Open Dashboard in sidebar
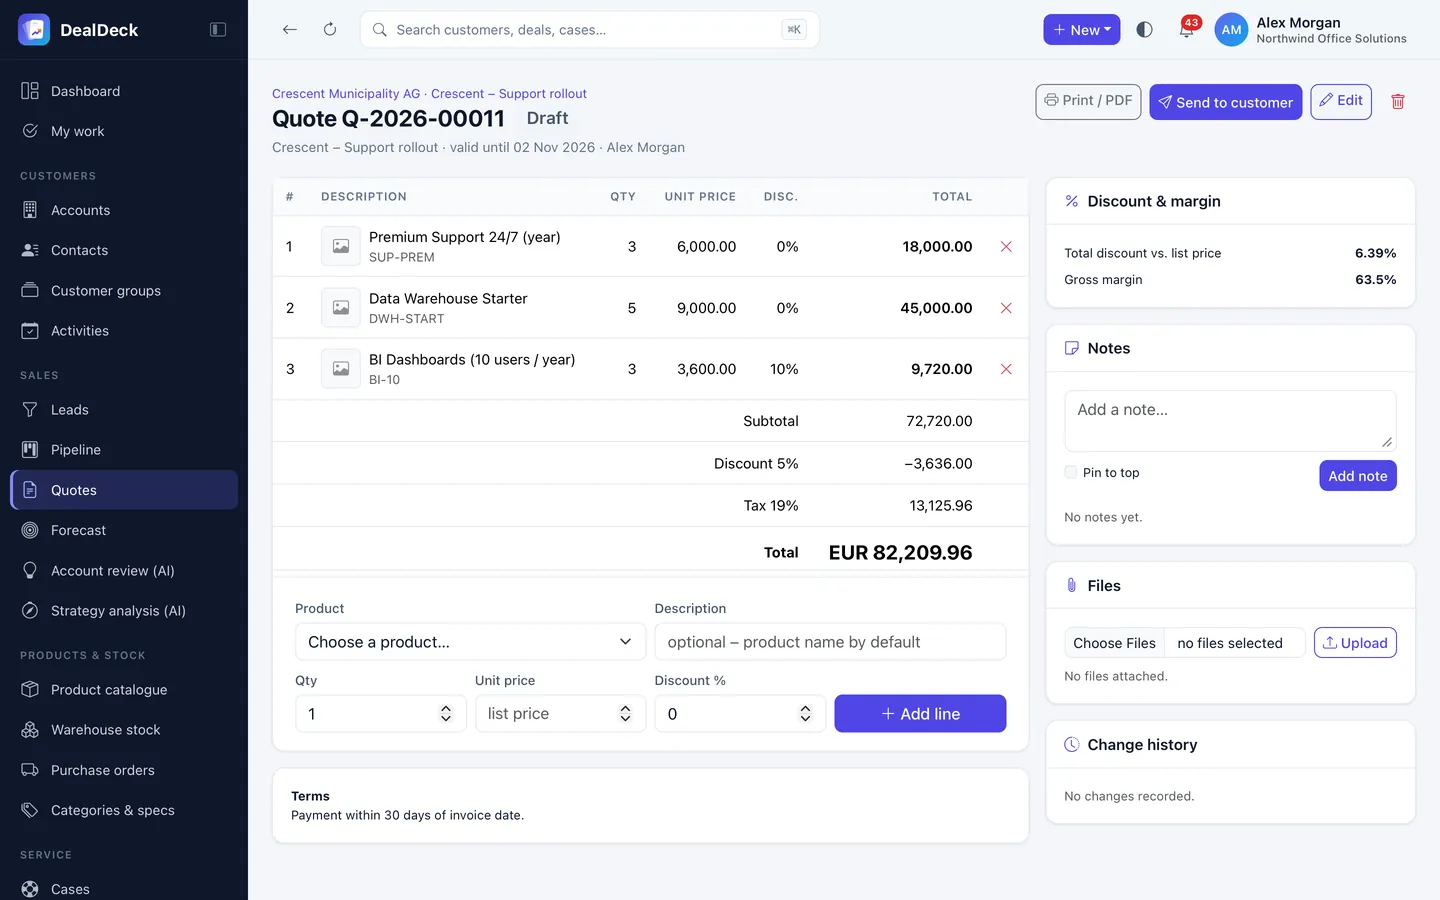1440x900 pixels. tap(124, 91)
